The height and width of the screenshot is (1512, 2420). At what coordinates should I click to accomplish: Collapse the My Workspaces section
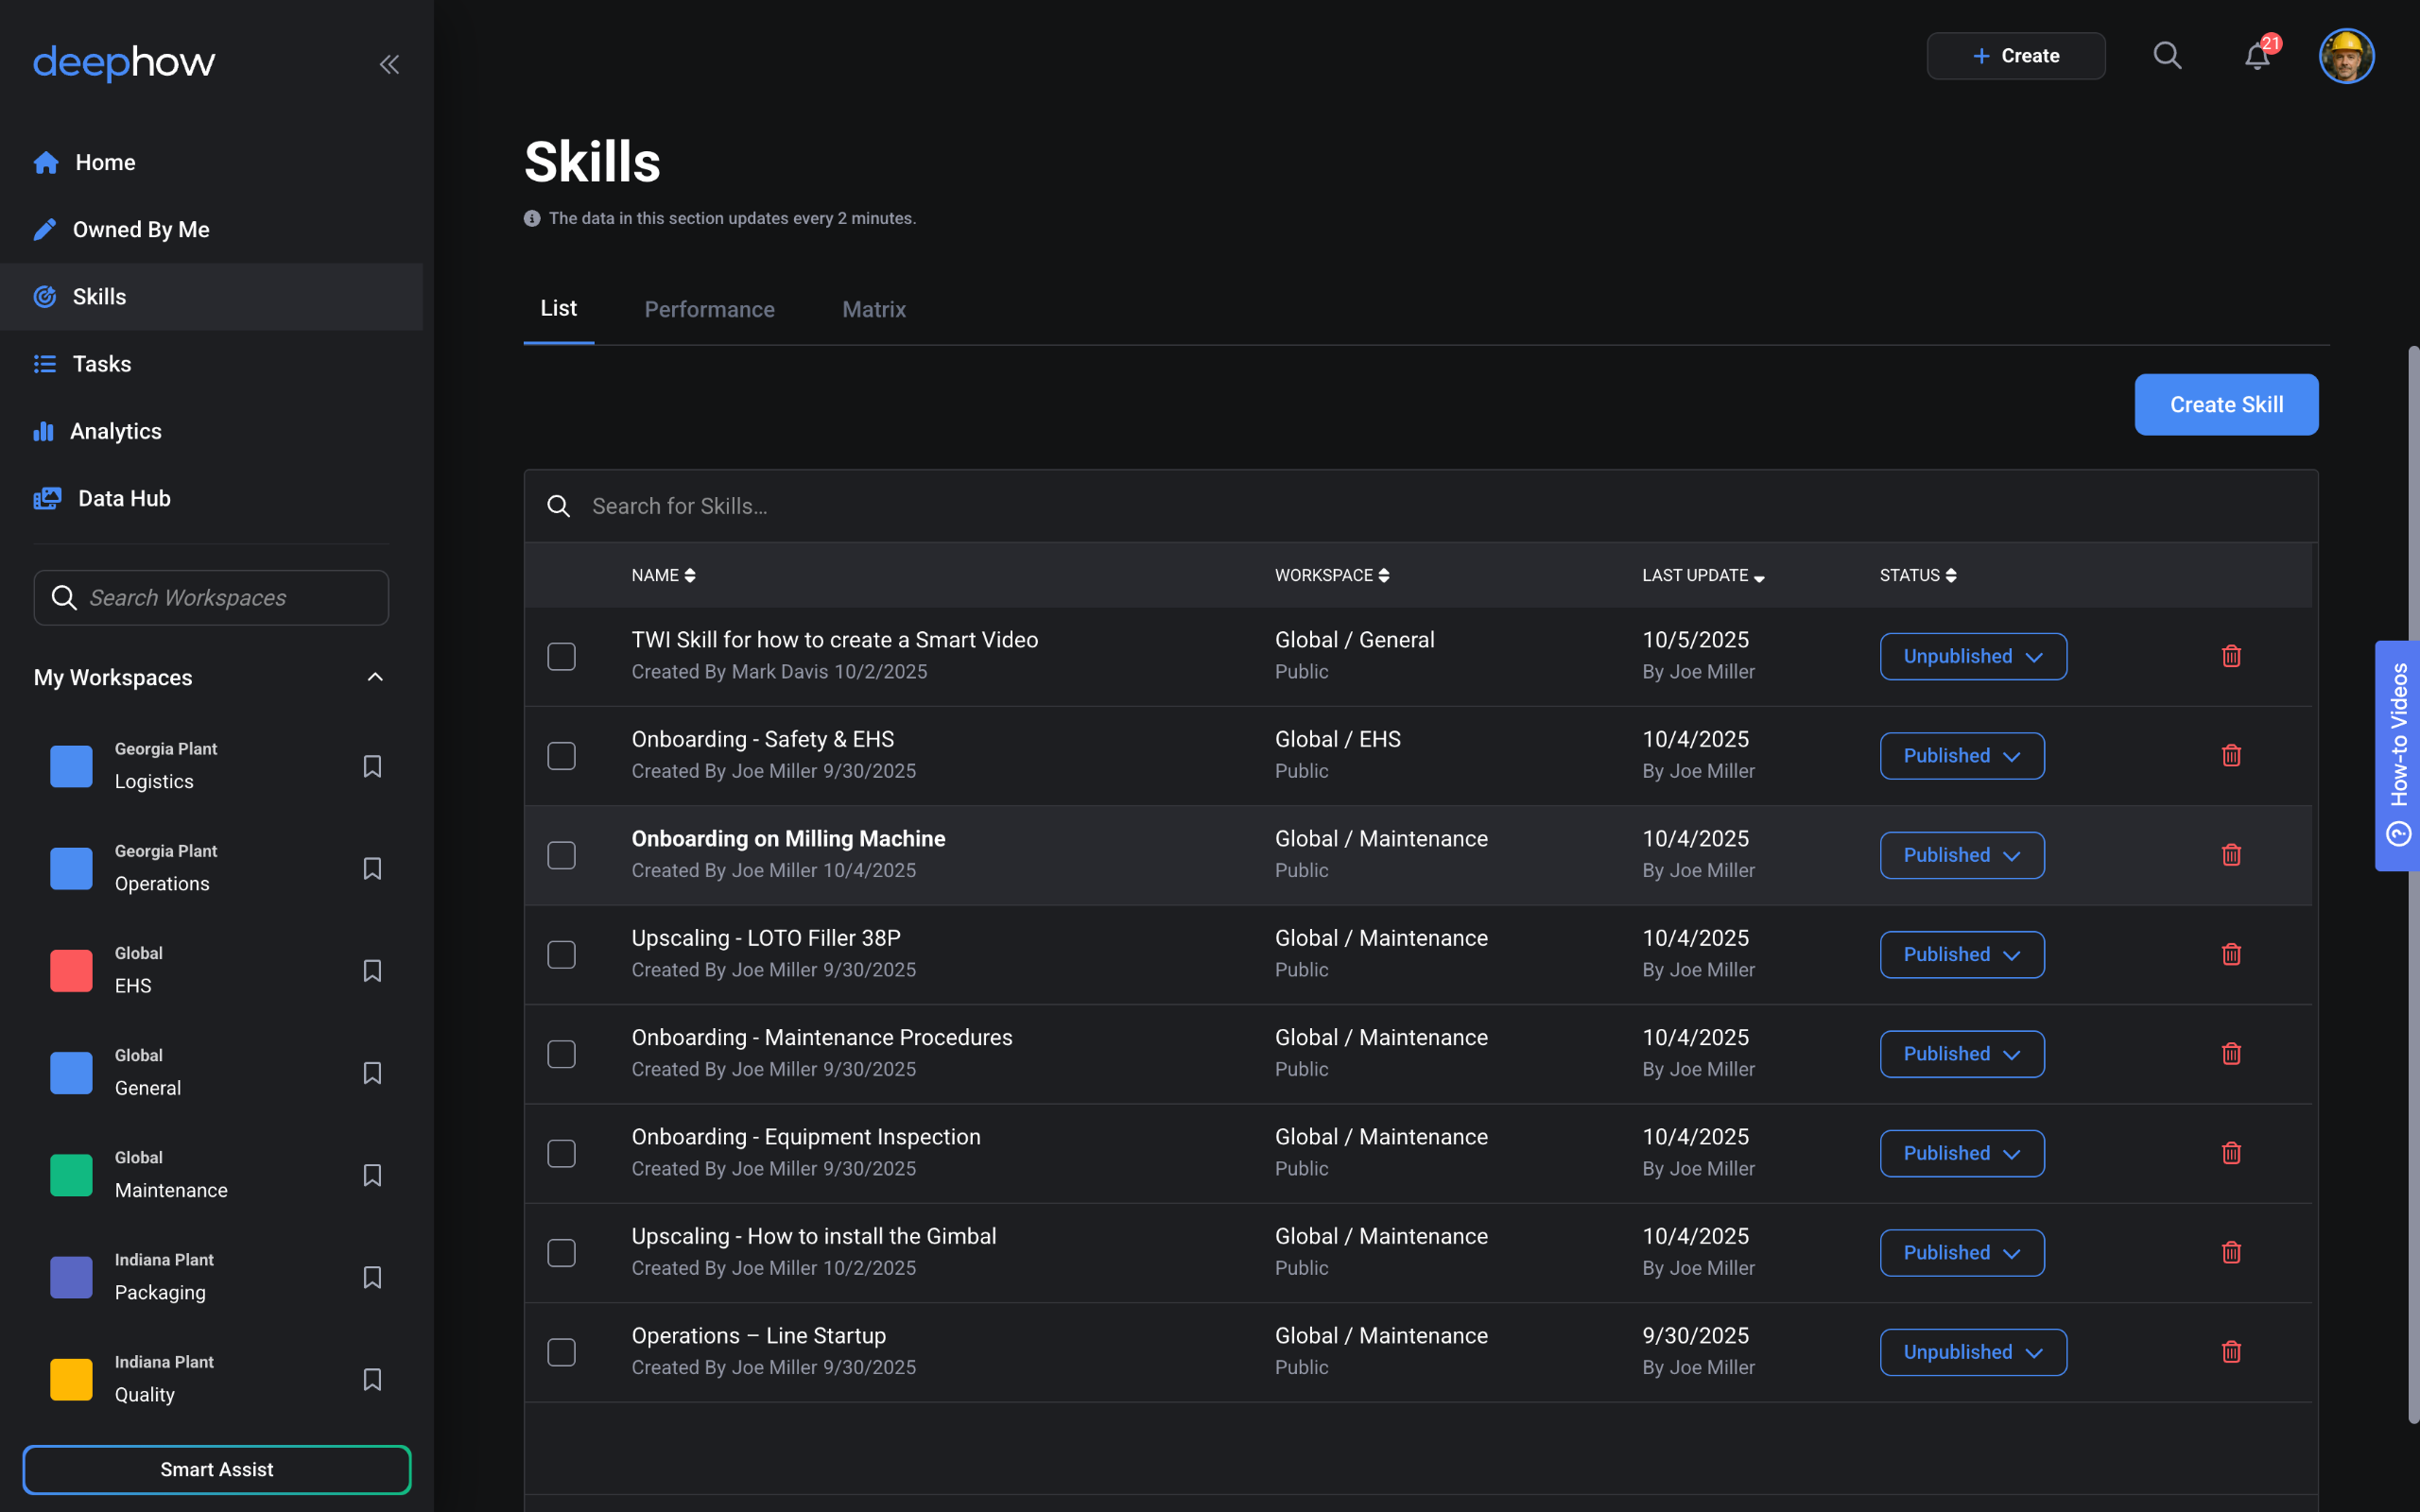(375, 678)
